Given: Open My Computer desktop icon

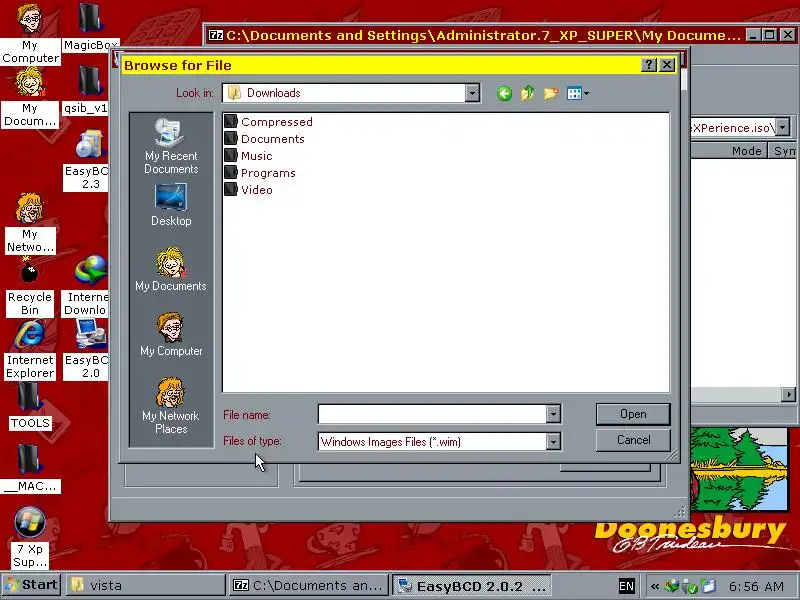Looking at the screenshot, I should [30, 33].
